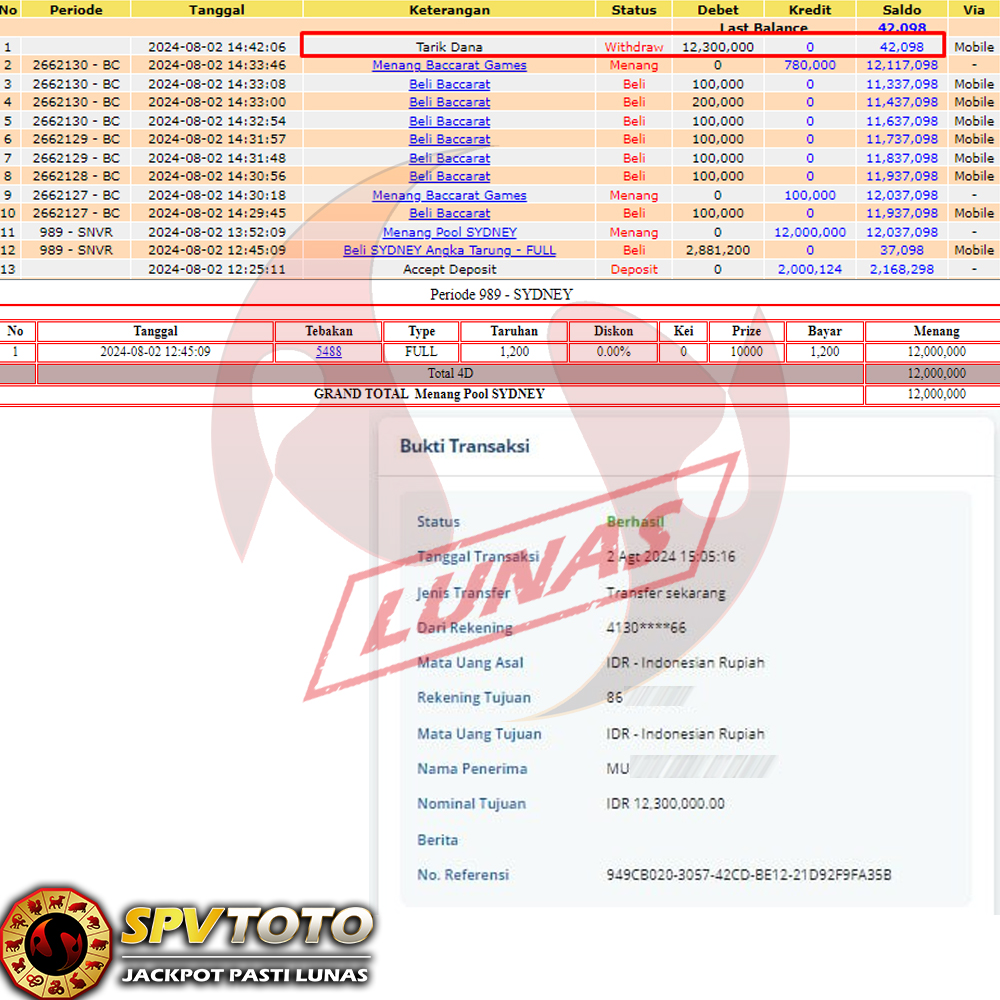The image size is (1000, 1000).
Task: Click the Bukti Transaksi heading
Action: coord(465,446)
